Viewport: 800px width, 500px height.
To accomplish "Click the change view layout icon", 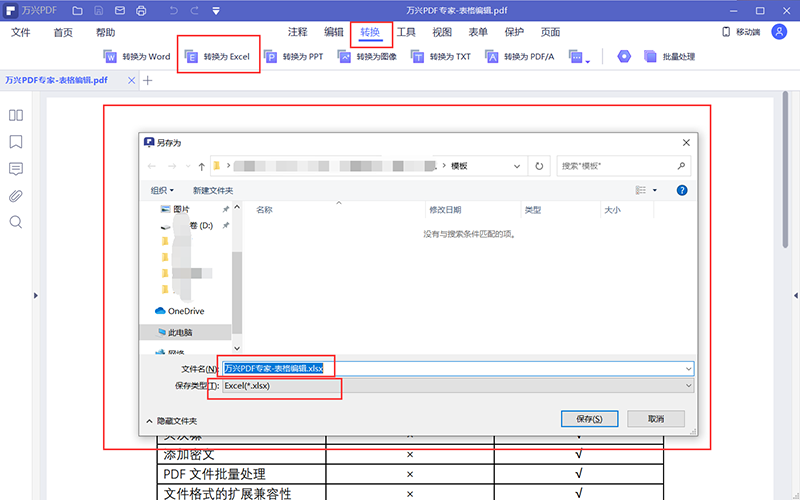I will point(641,190).
